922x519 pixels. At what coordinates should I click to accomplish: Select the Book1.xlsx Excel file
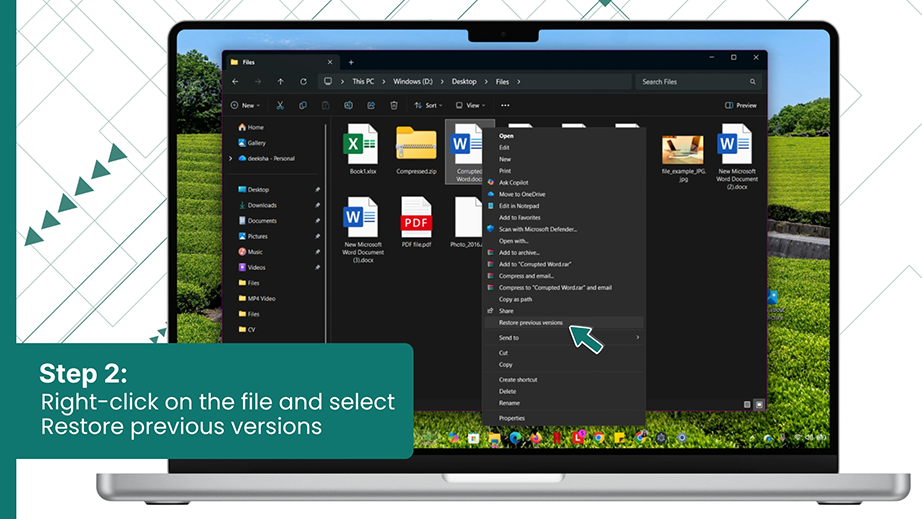pyautogui.click(x=362, y=149)
